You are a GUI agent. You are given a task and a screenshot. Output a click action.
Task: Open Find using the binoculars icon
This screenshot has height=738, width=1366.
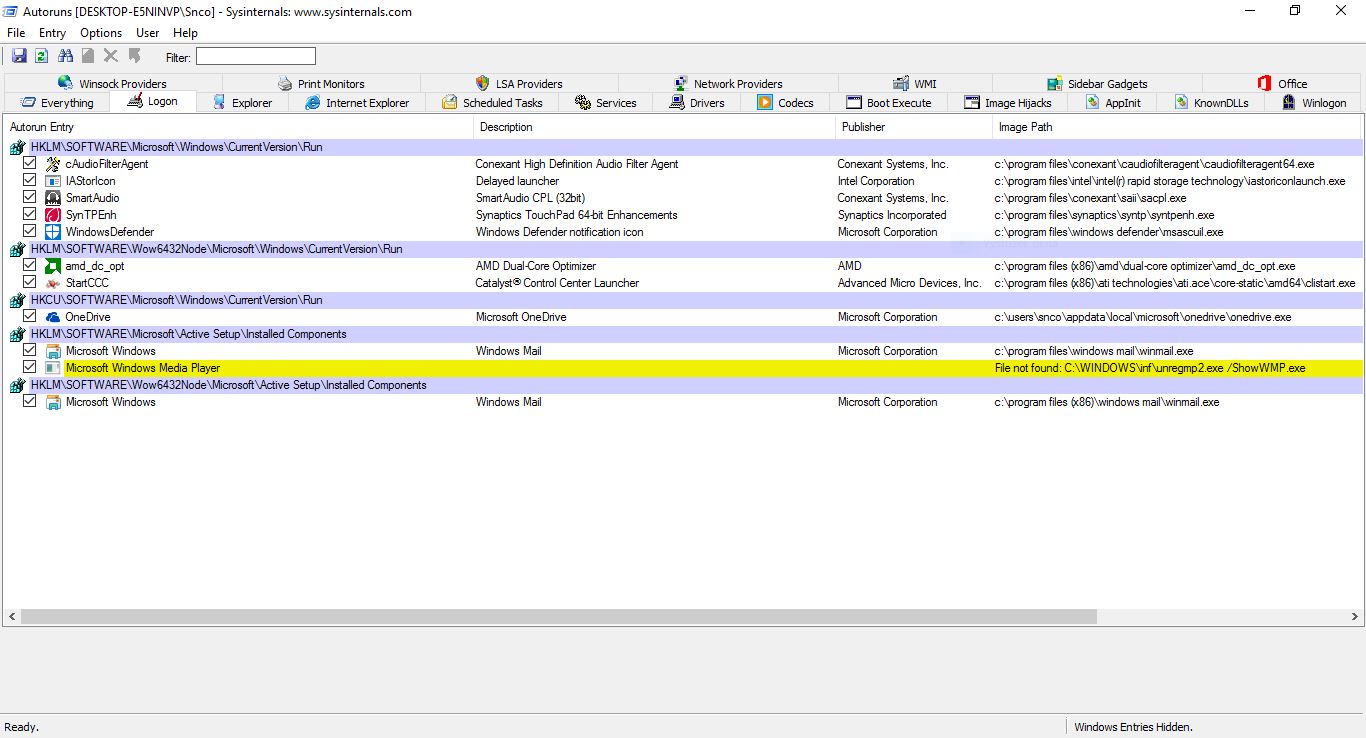(x=66, y=56)
